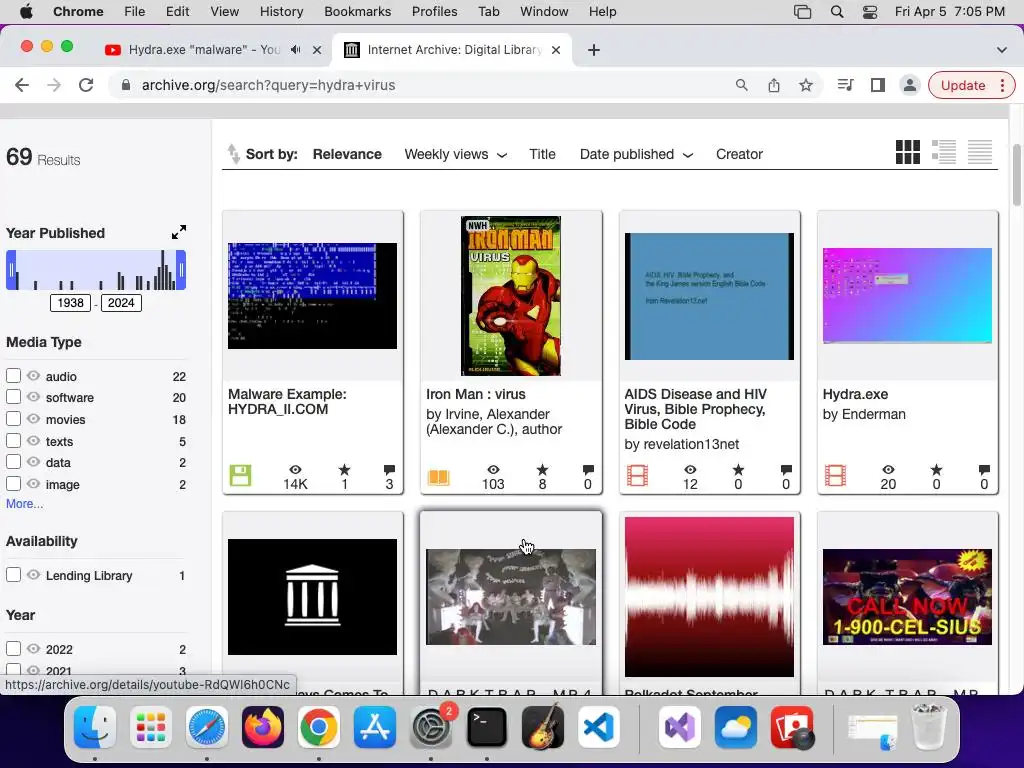
Task: Sort results by Creator
Action: pyautogui.click(x=739, y=155)
